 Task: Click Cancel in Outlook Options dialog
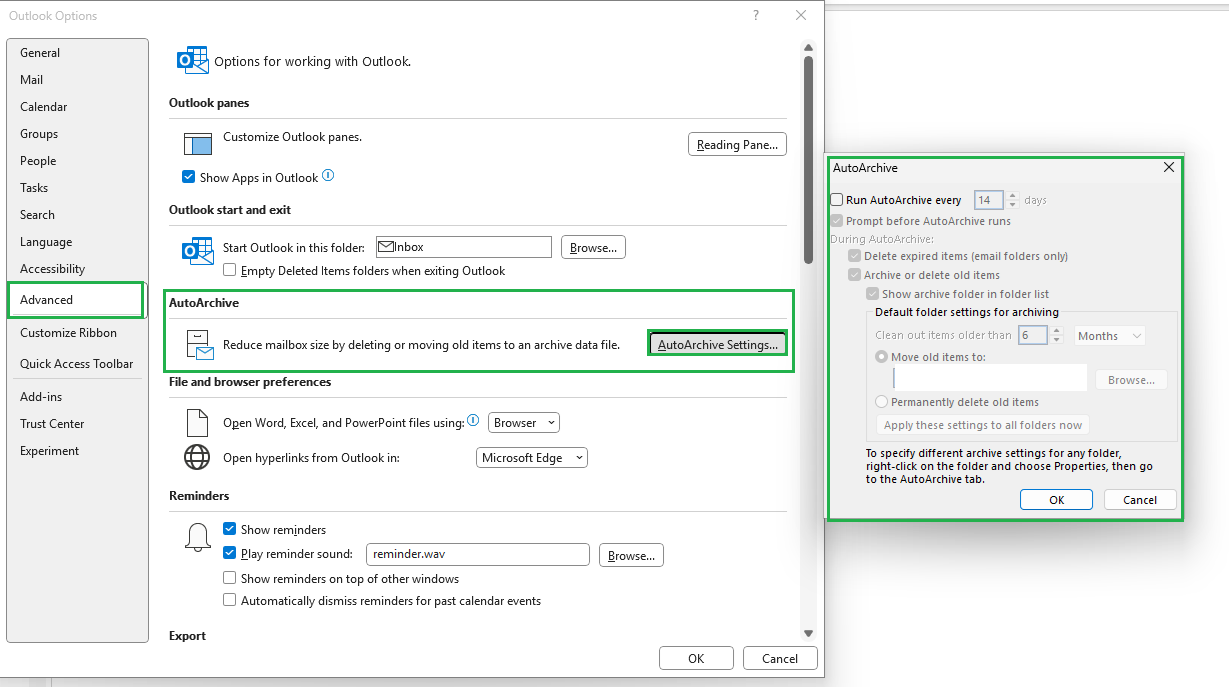pyautogui.click(x=780, y=658)
